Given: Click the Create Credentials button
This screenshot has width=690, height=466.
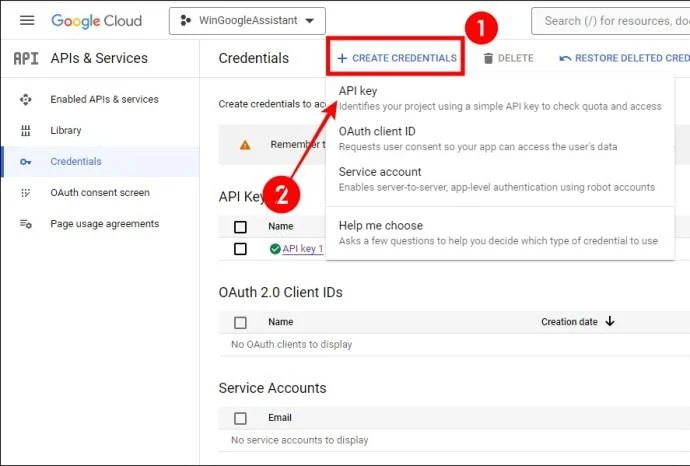Looking at the screenshot, I should coord(396,58).
